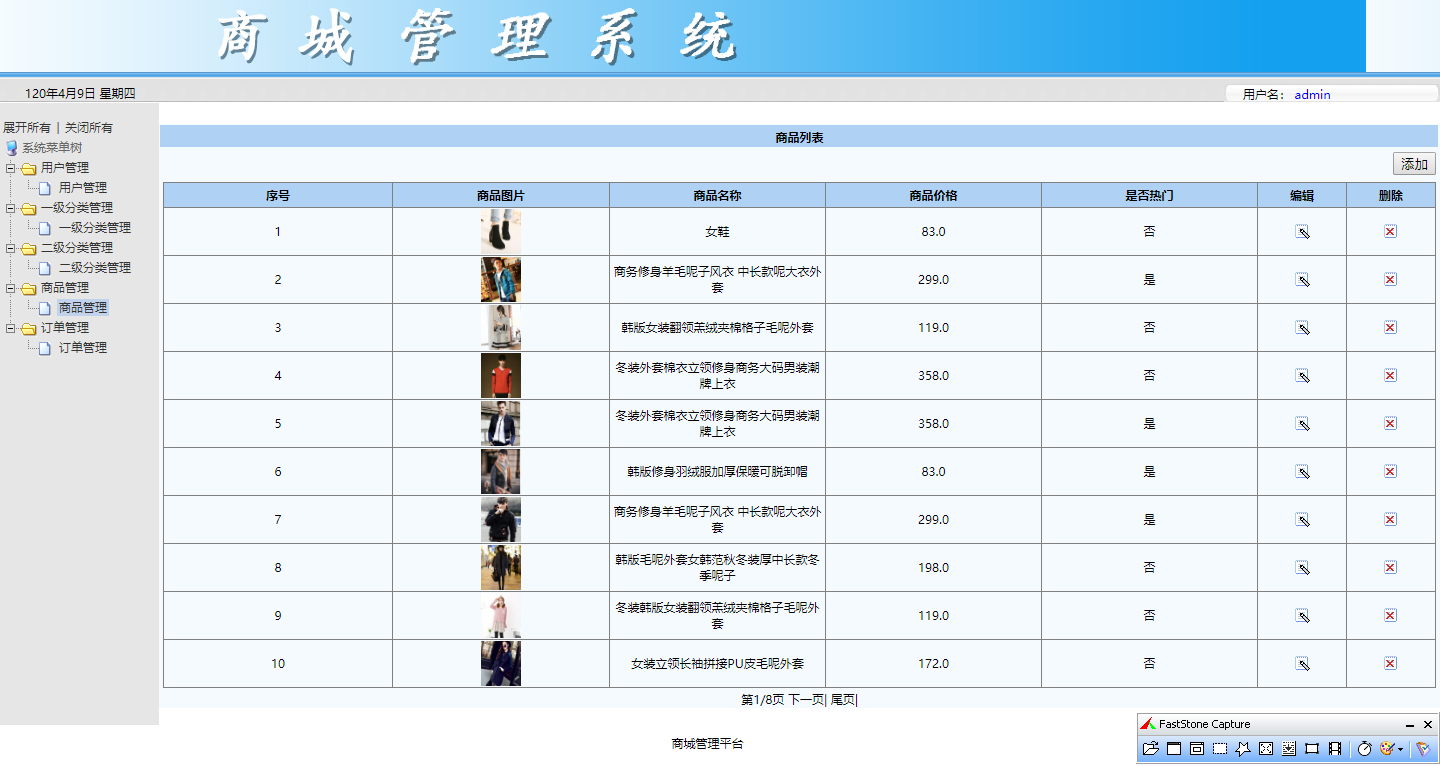Collapse the 商品管理 folder node

[10, 288]
